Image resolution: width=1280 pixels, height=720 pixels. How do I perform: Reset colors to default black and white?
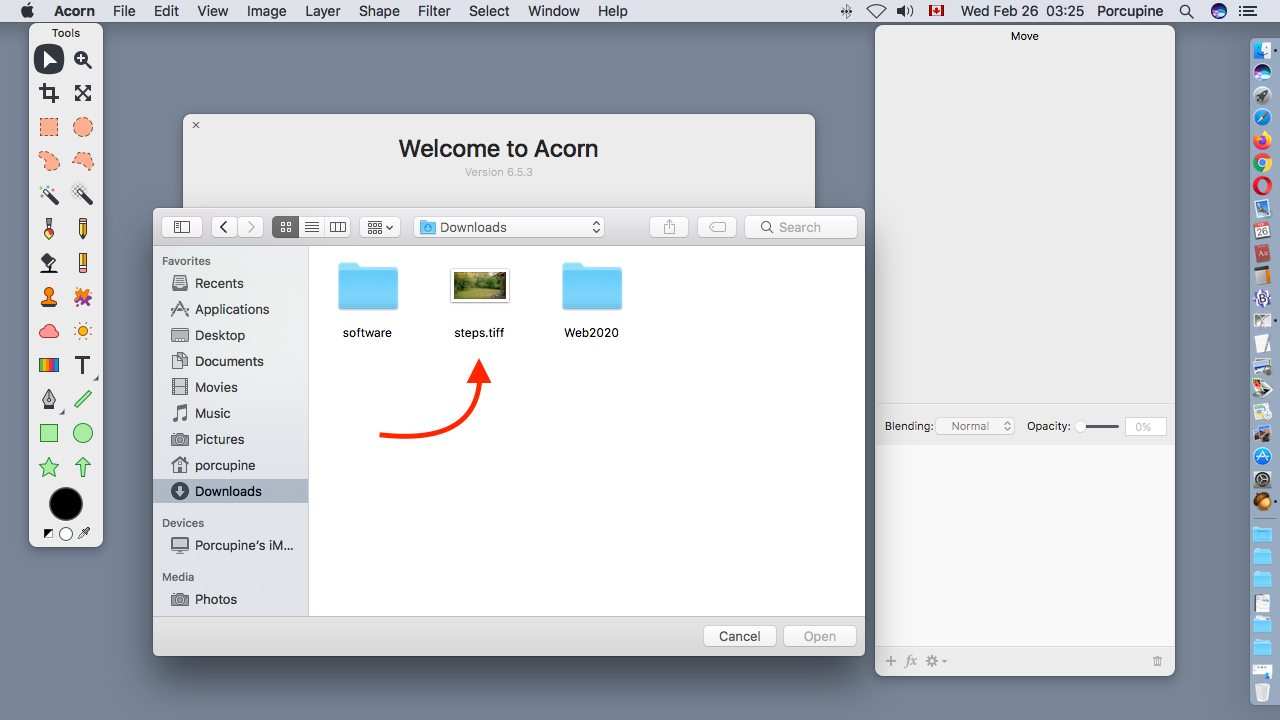point(48,534)
